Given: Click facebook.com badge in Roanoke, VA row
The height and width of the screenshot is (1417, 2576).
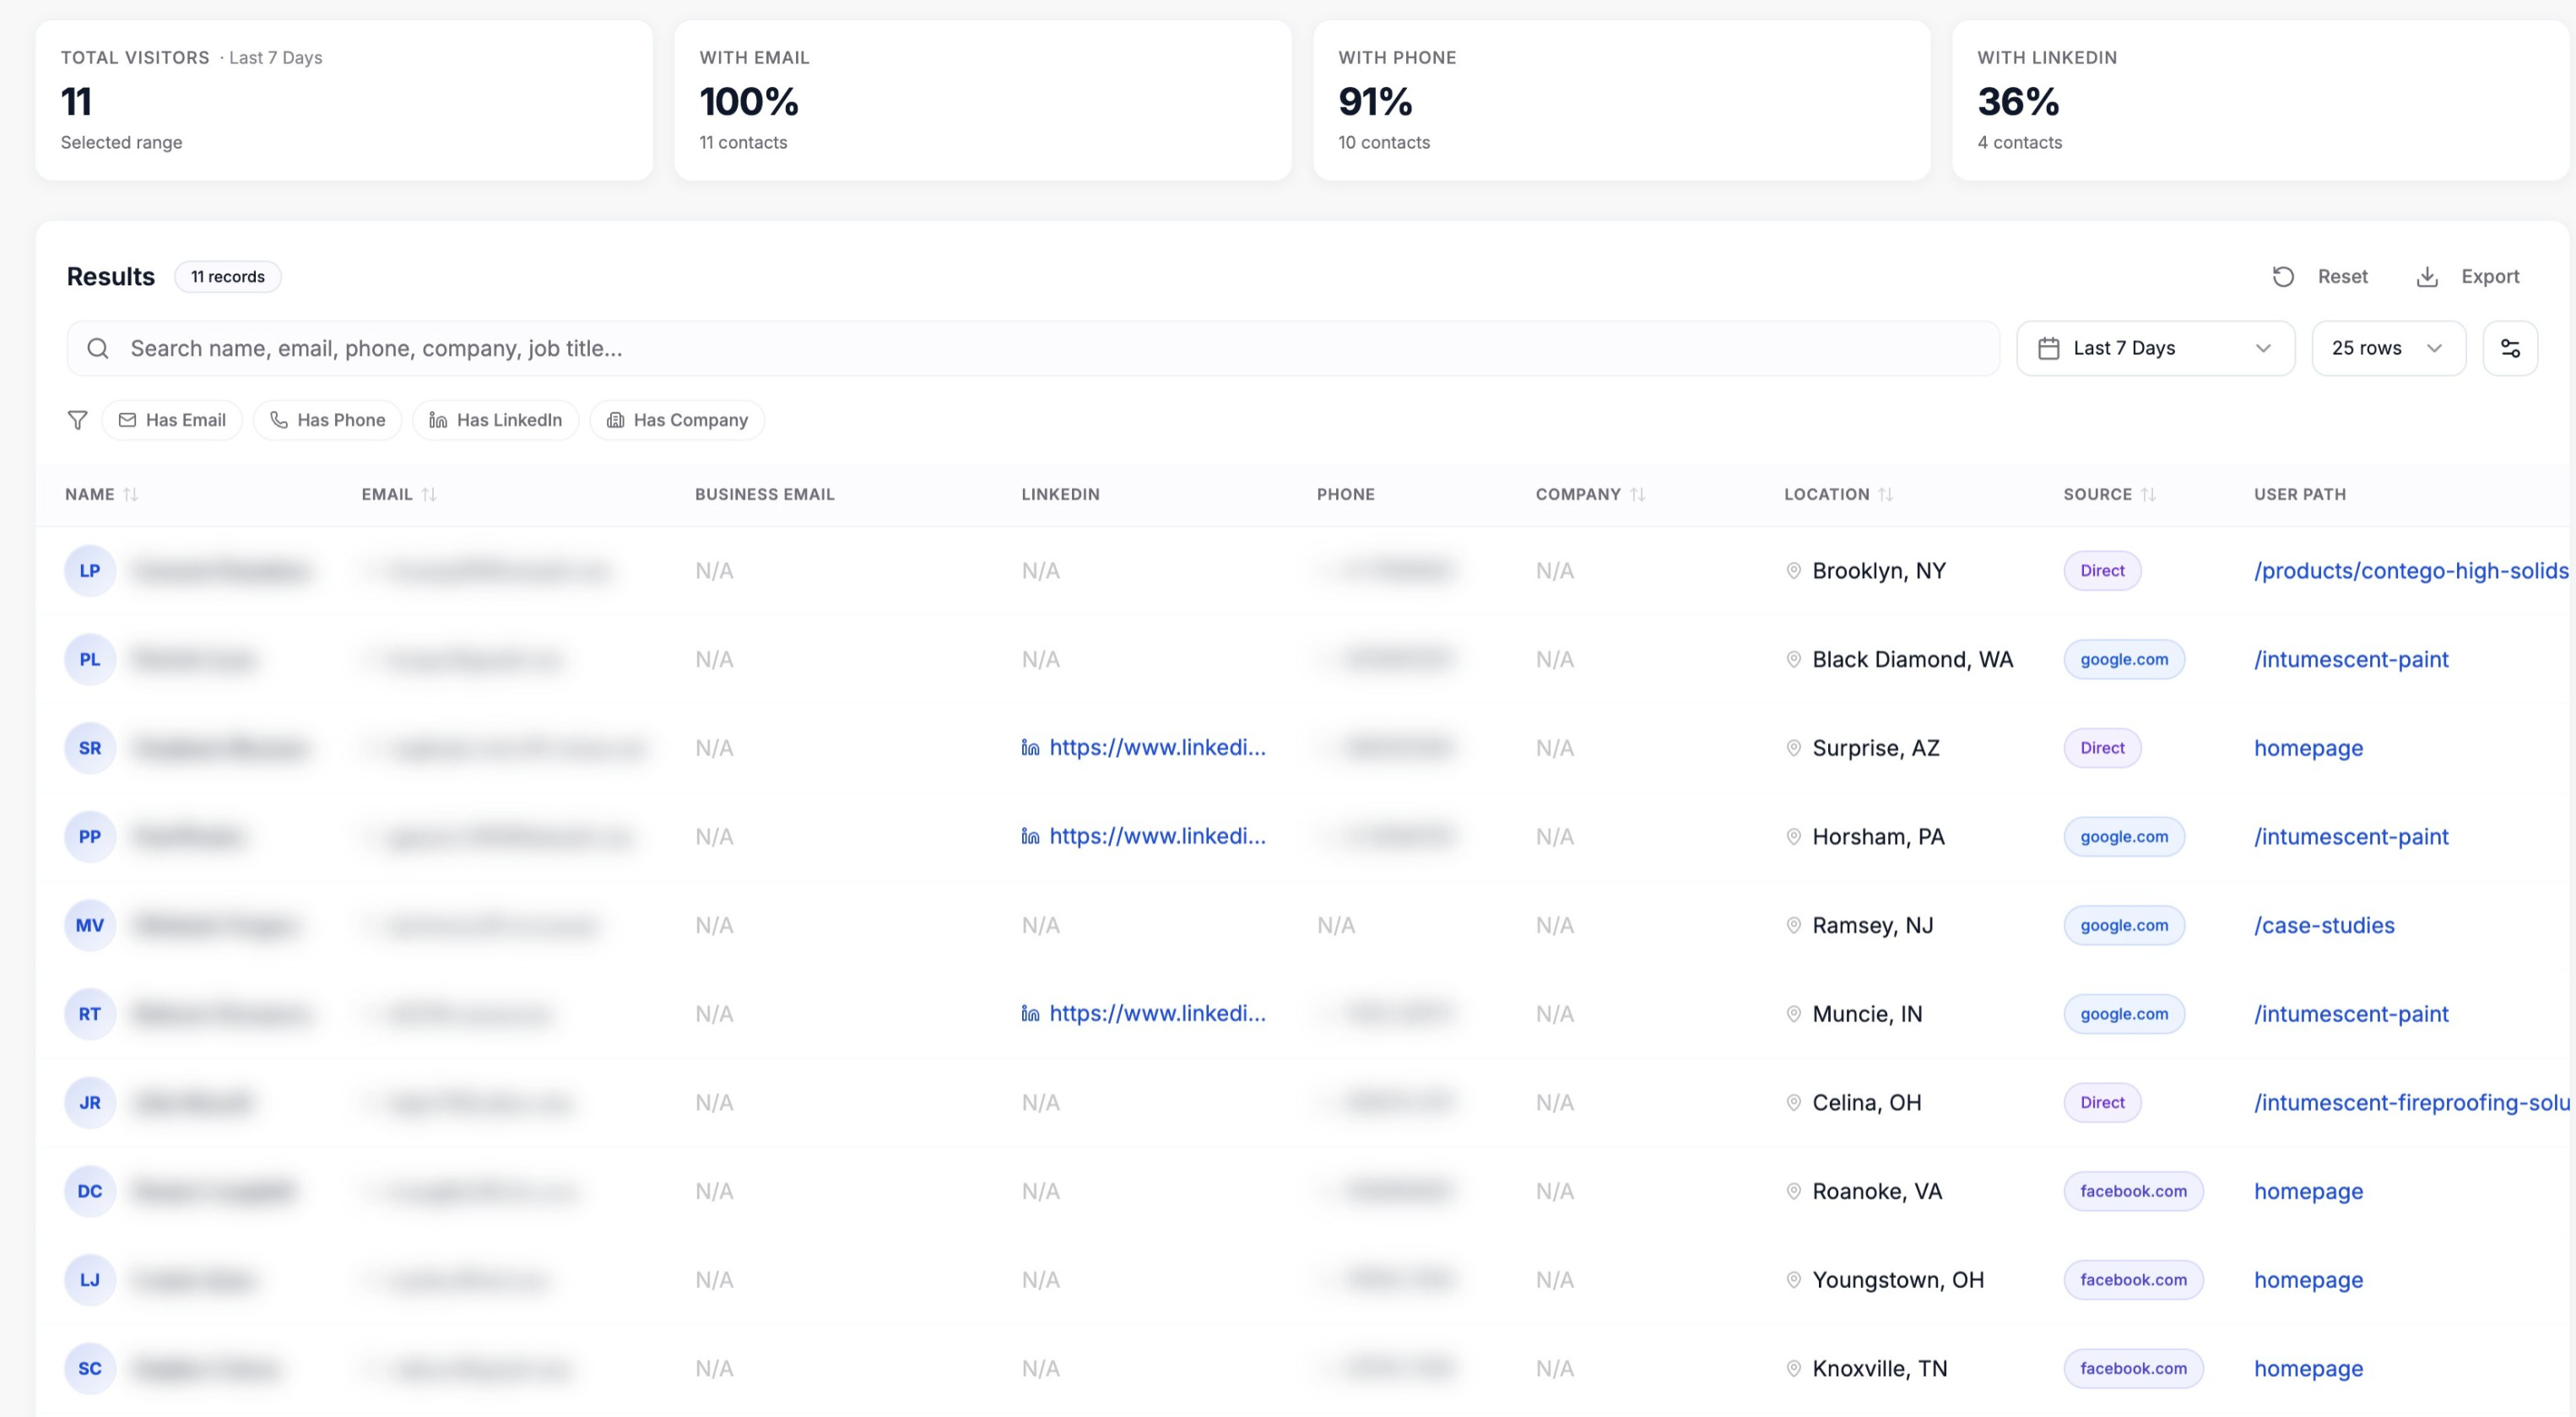Looking at the screenshot, I should (2133, 1191).
